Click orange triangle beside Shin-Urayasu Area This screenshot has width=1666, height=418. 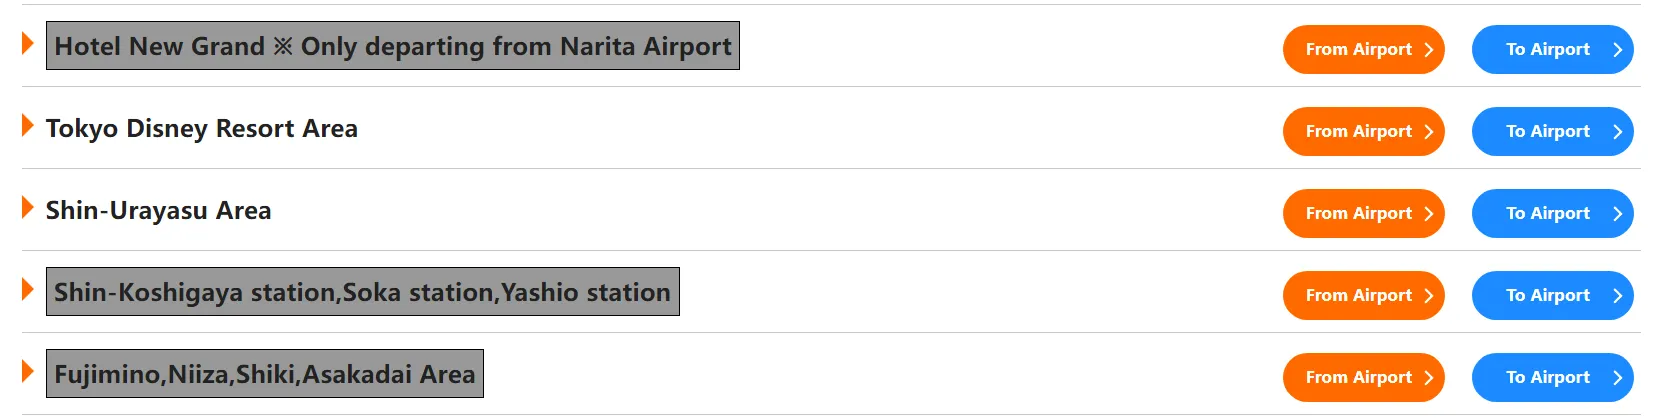pos(28,208)
